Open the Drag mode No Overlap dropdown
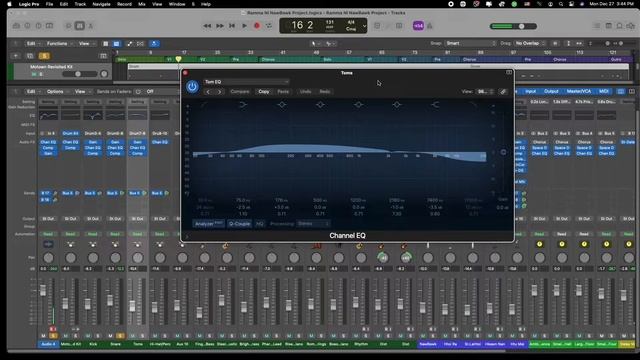The height and width of the screenshot is (360, 640). click(530, 43)
